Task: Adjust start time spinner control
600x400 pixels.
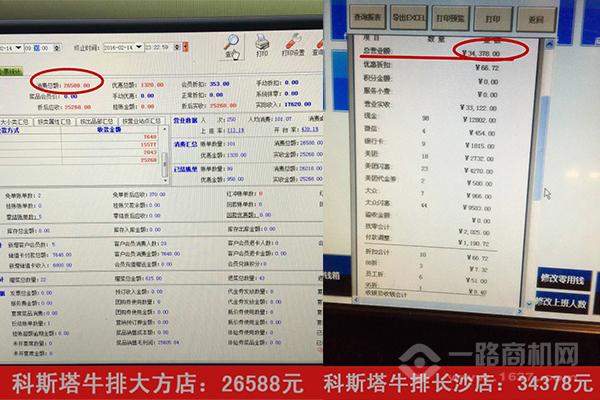Action: [57, 48]
